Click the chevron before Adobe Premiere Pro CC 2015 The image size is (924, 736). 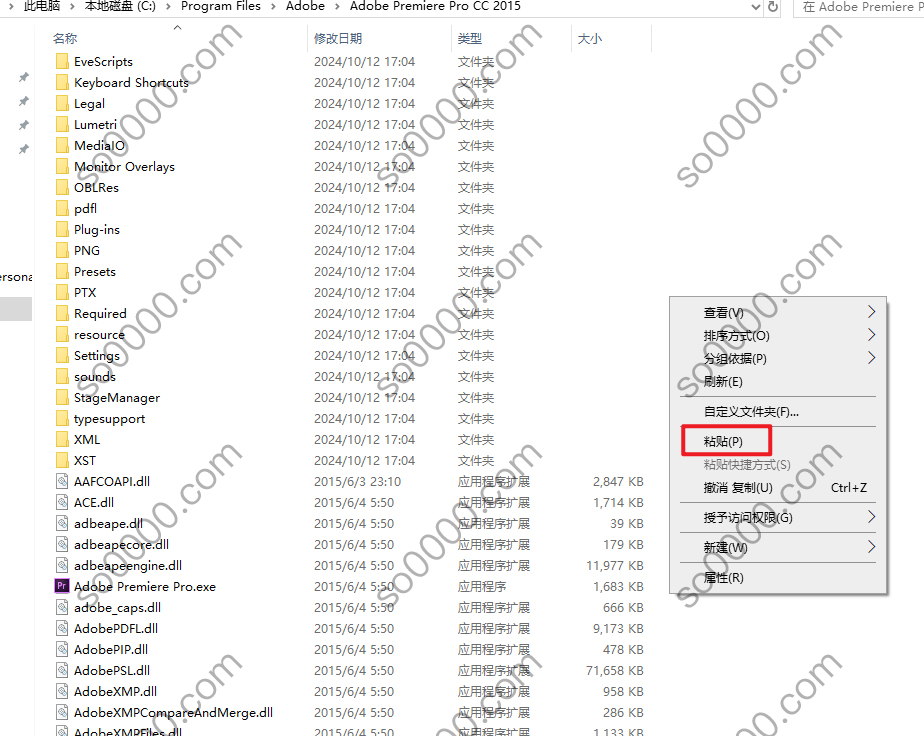[x=337, y=6]
